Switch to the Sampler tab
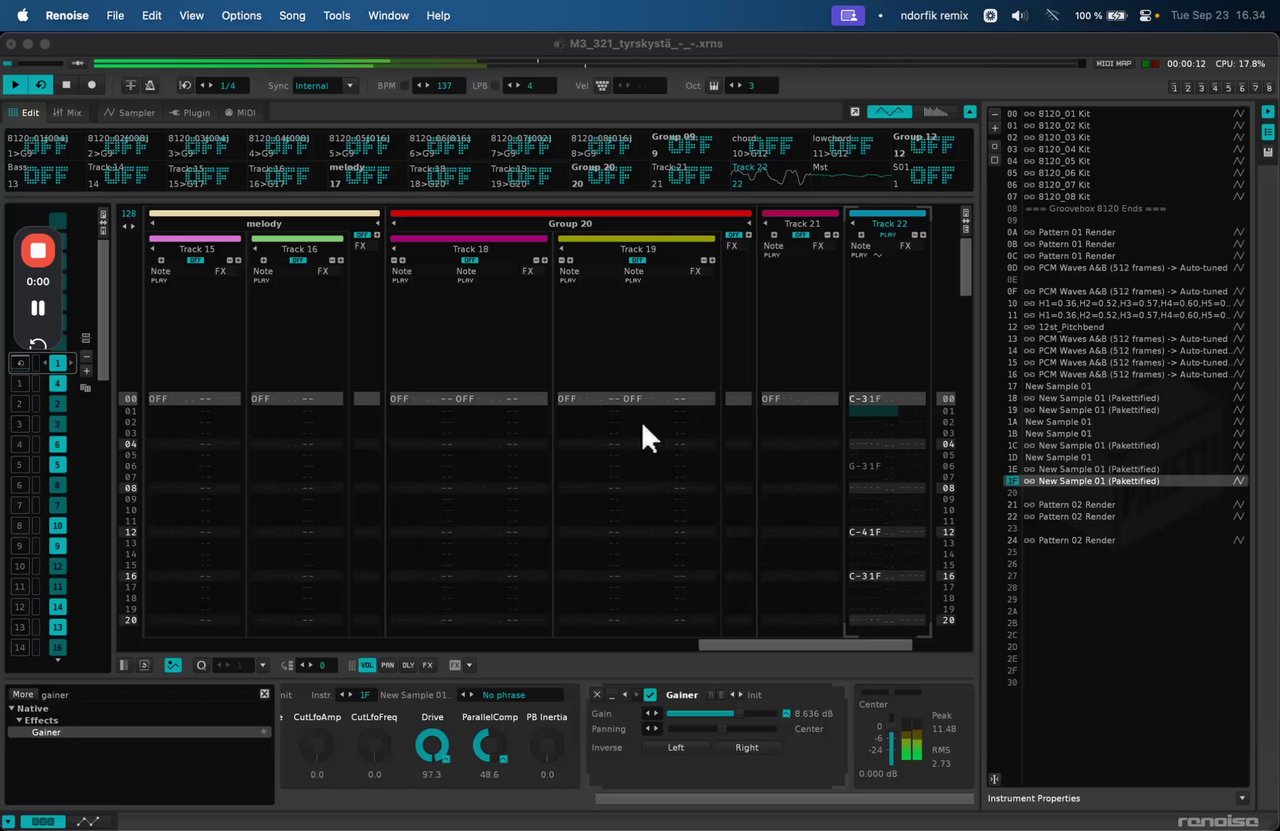This screenshot has width=1280, height=831. tap(130, 113)
